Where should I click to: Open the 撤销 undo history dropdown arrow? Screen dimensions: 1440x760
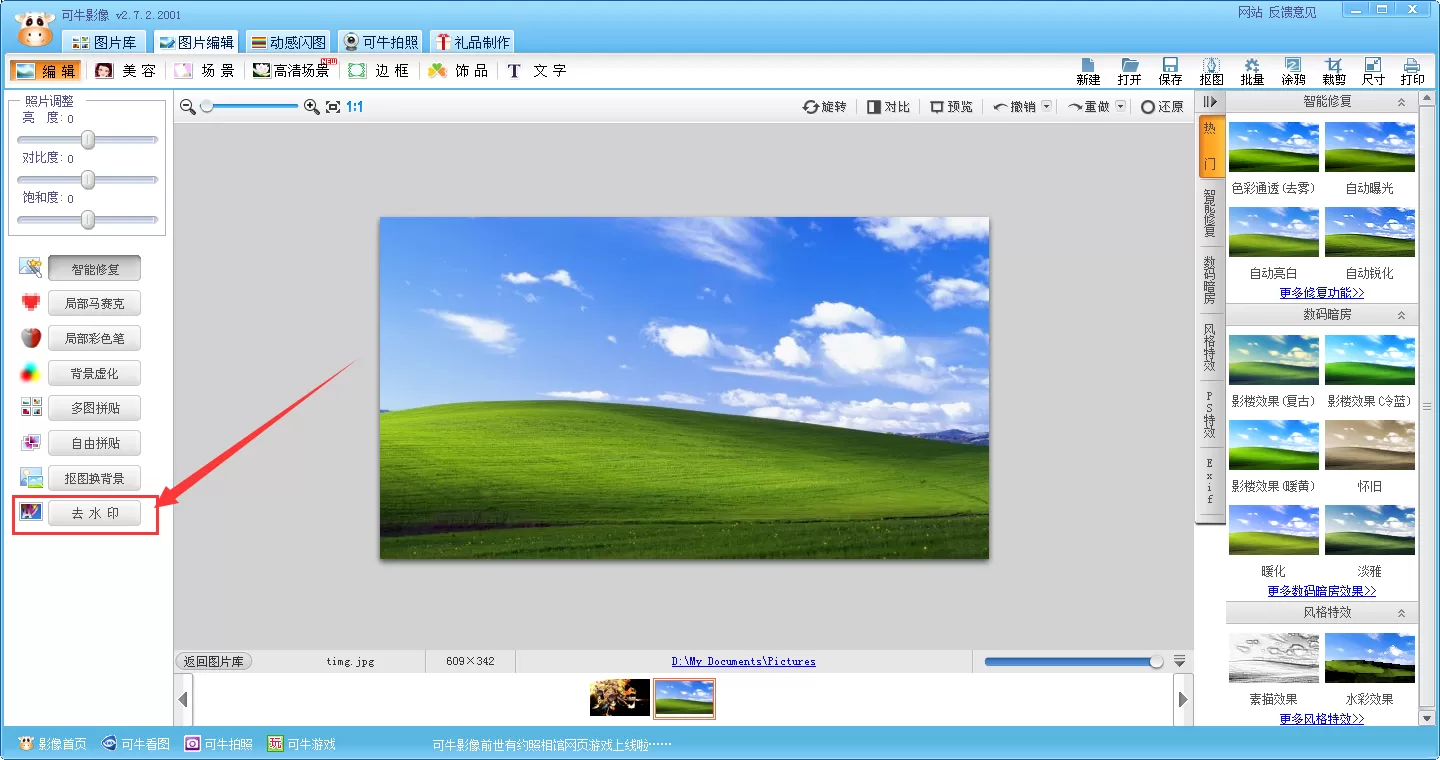1046,106
